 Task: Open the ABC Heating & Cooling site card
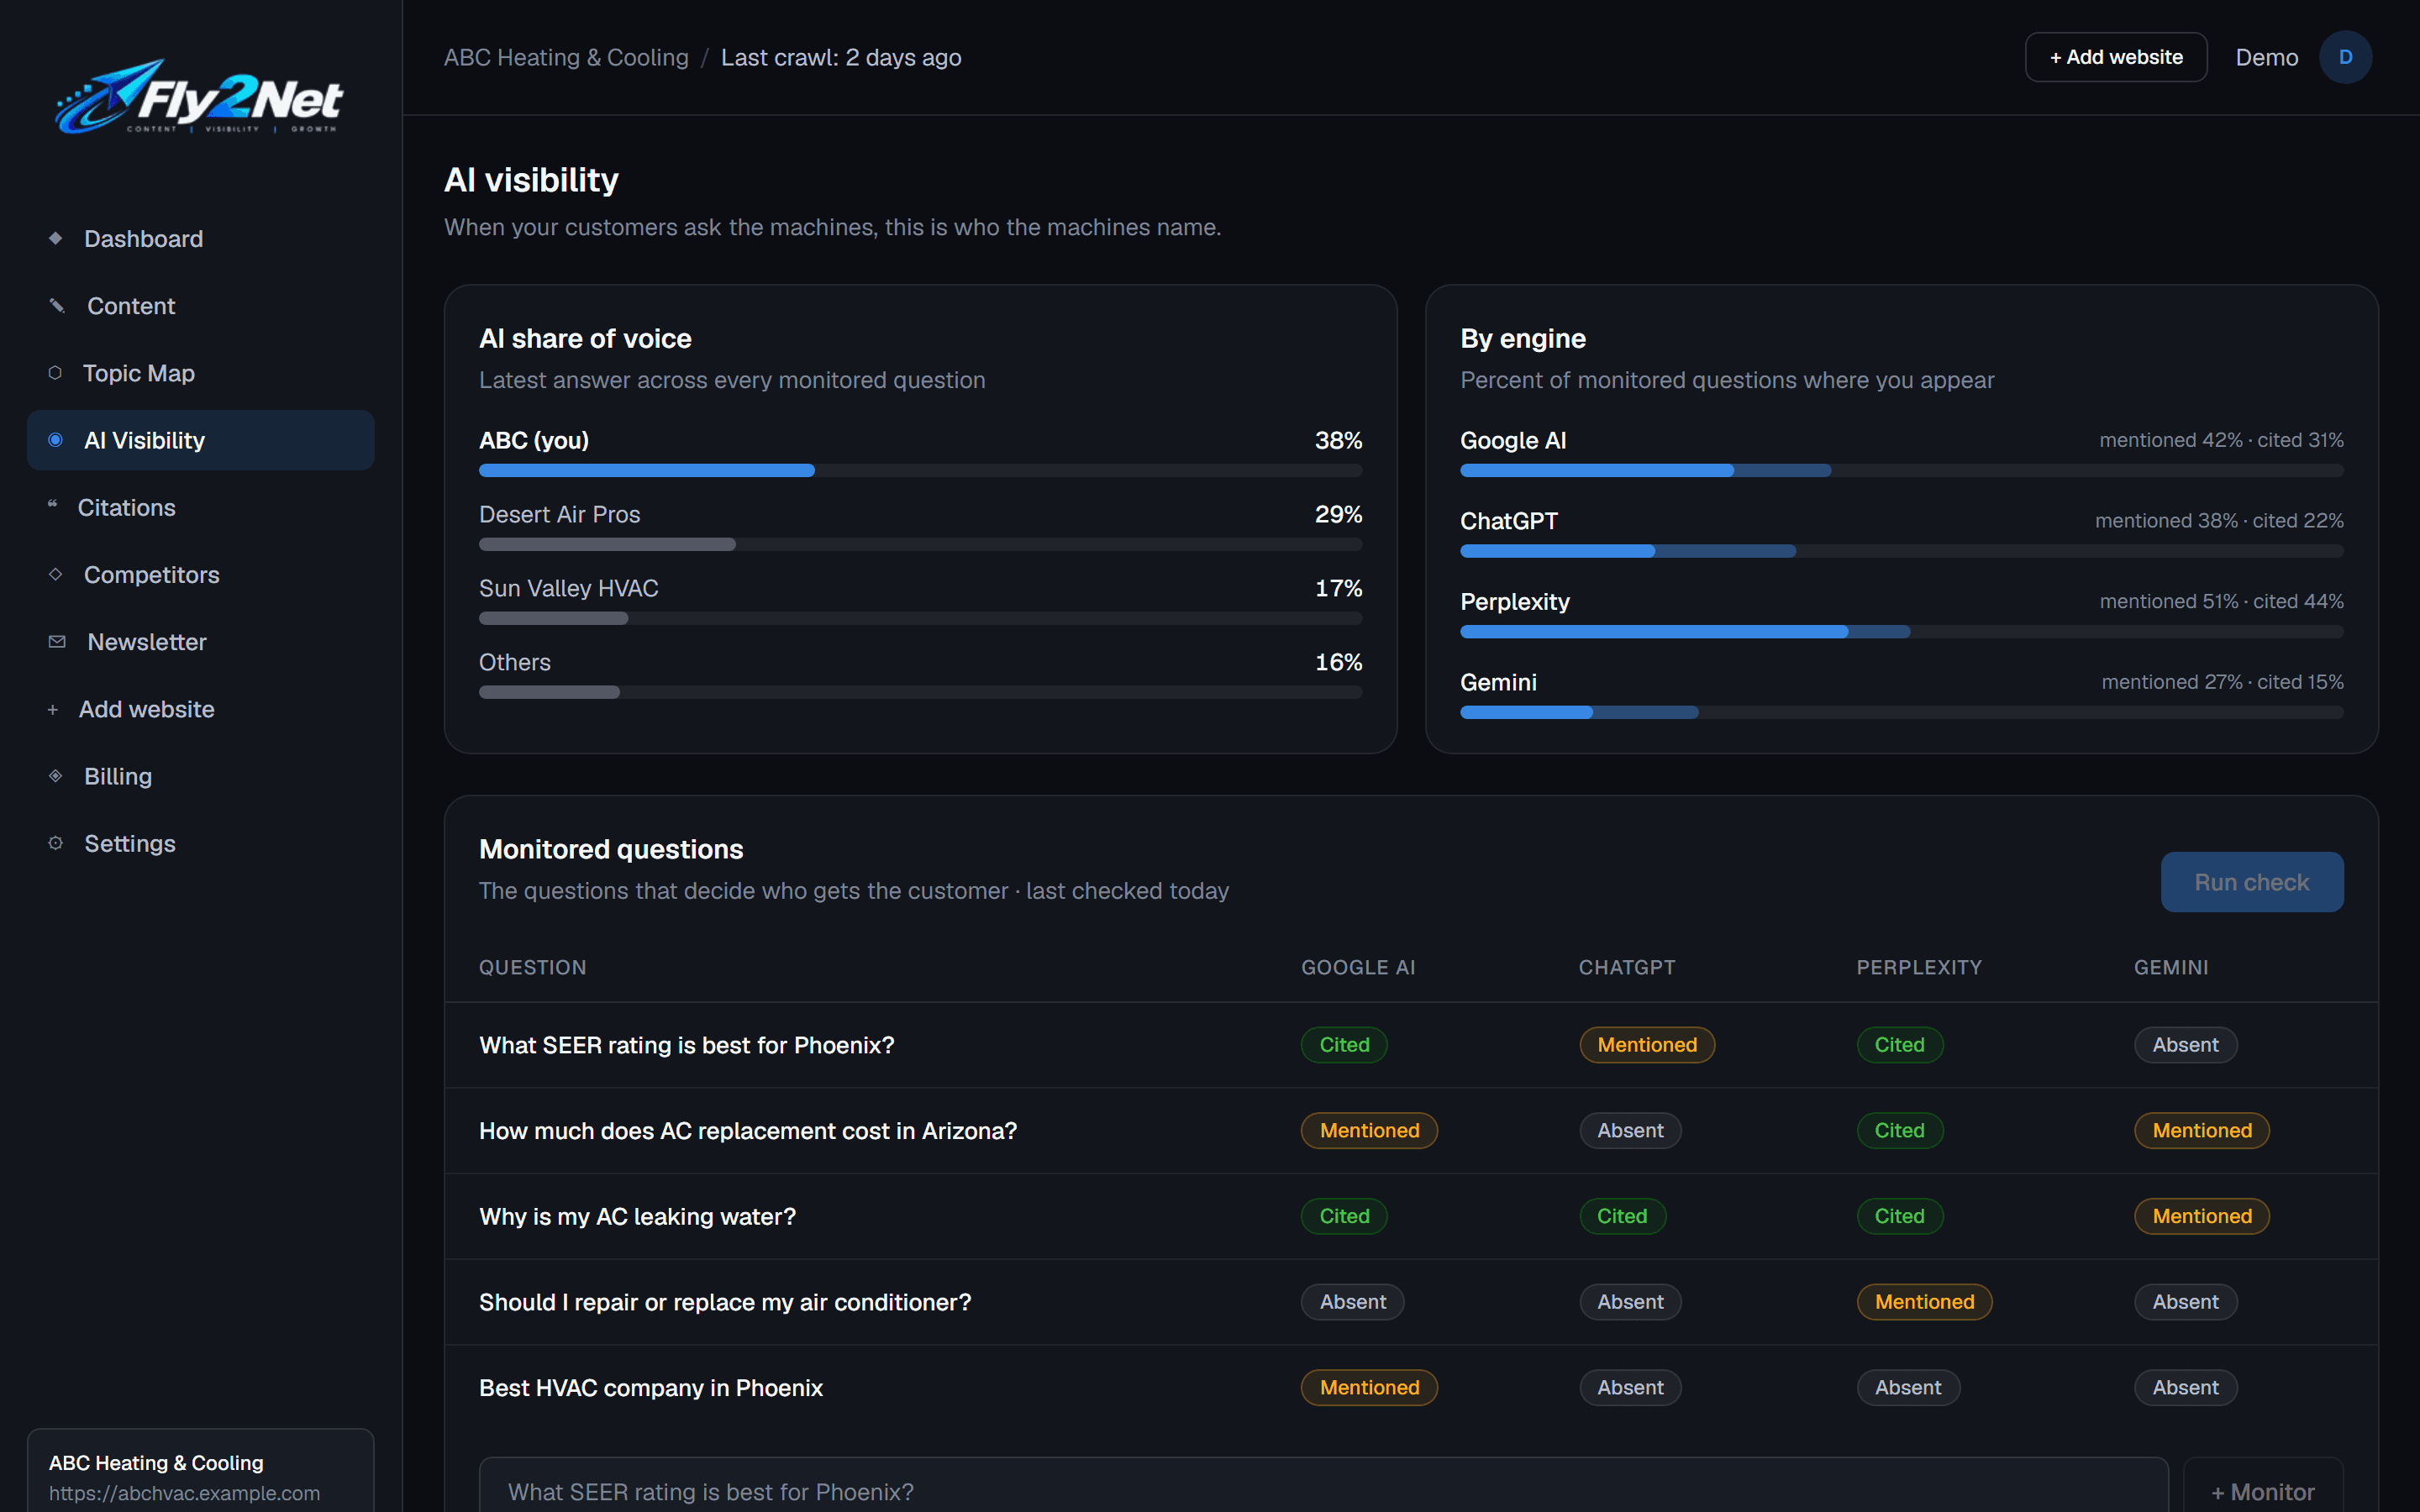[200, 1472]
